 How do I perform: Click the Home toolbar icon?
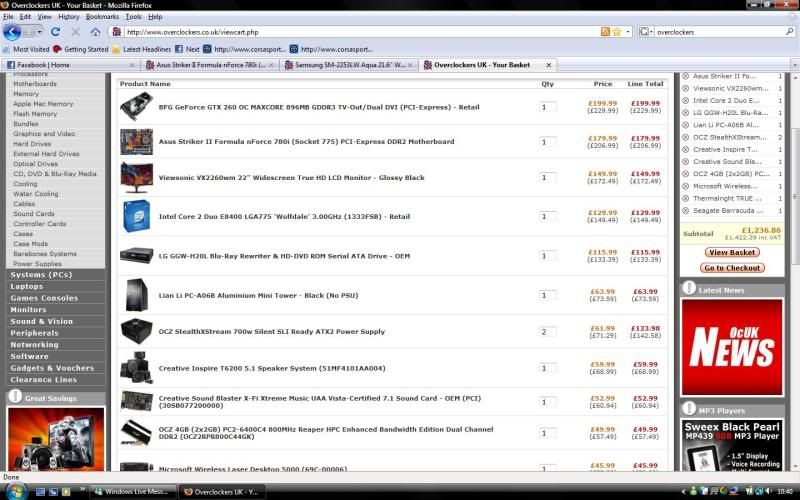95,32
